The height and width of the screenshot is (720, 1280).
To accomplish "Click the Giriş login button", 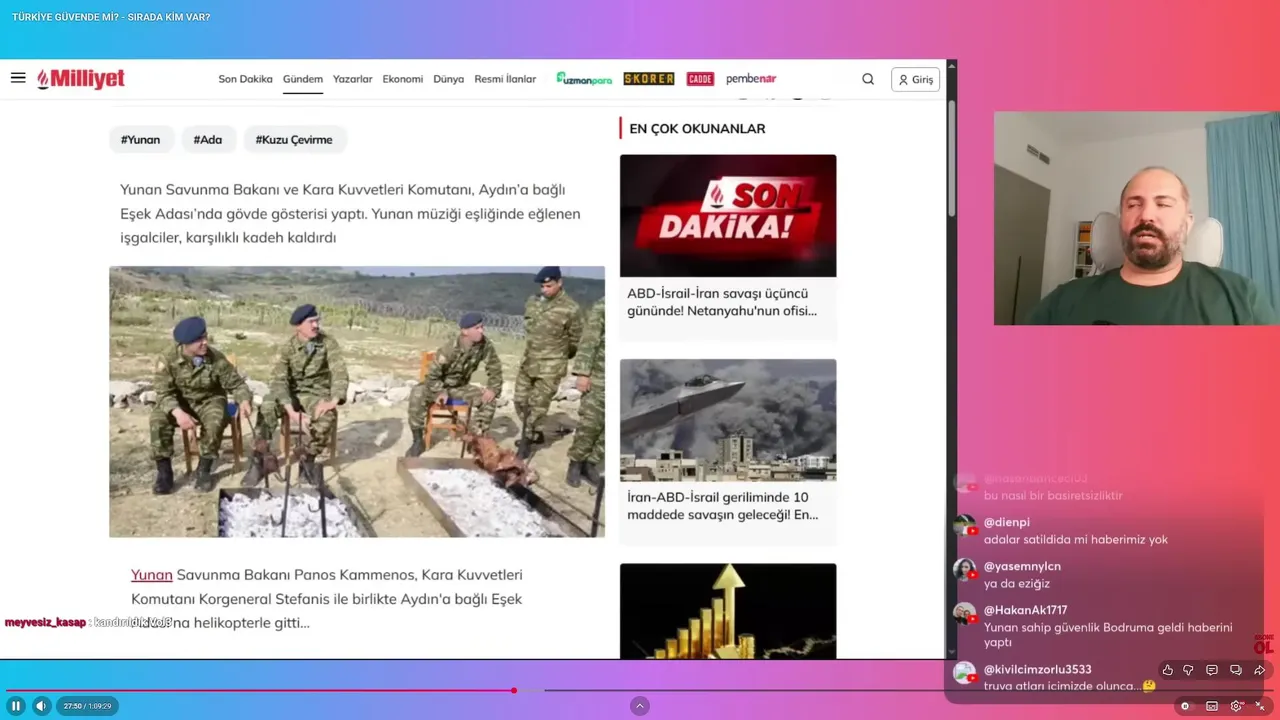I will click(x=915, y=79).
